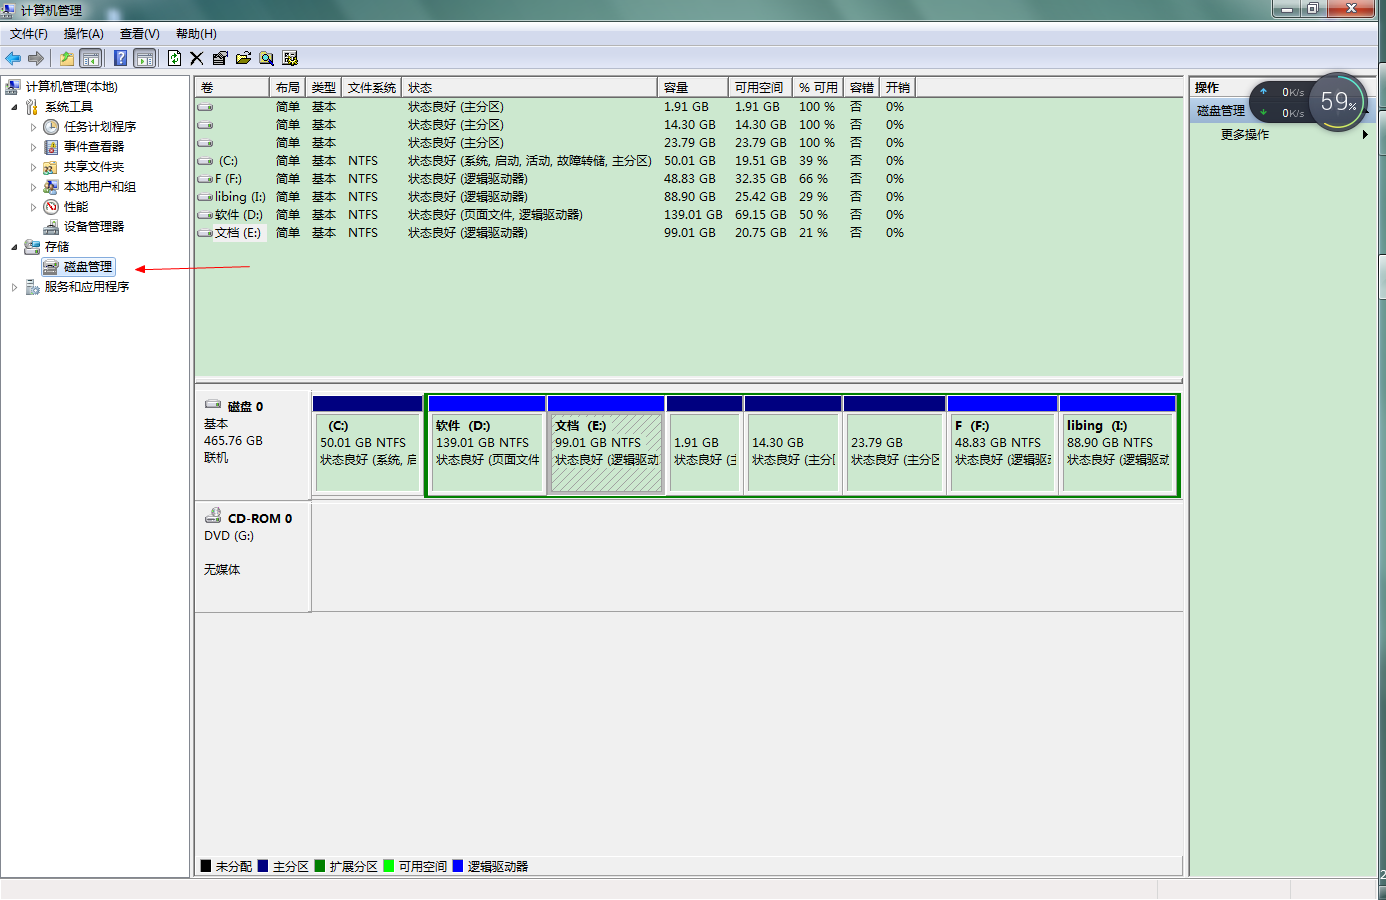Click 磁盘管理 in the 操作 actions pane

pos(1221,111)
